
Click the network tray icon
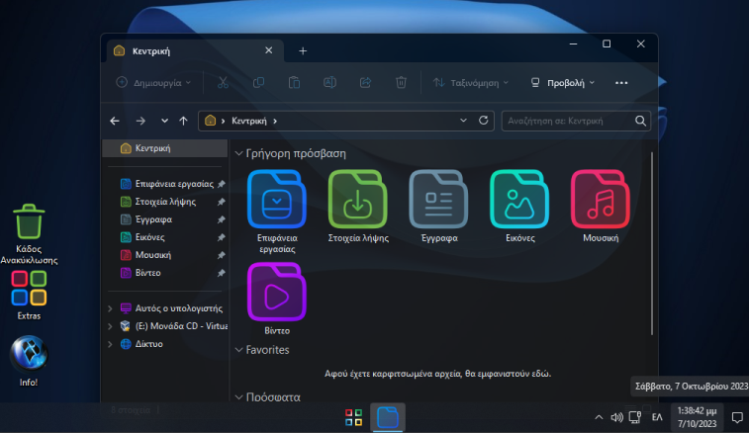click(x=635, y=417)
